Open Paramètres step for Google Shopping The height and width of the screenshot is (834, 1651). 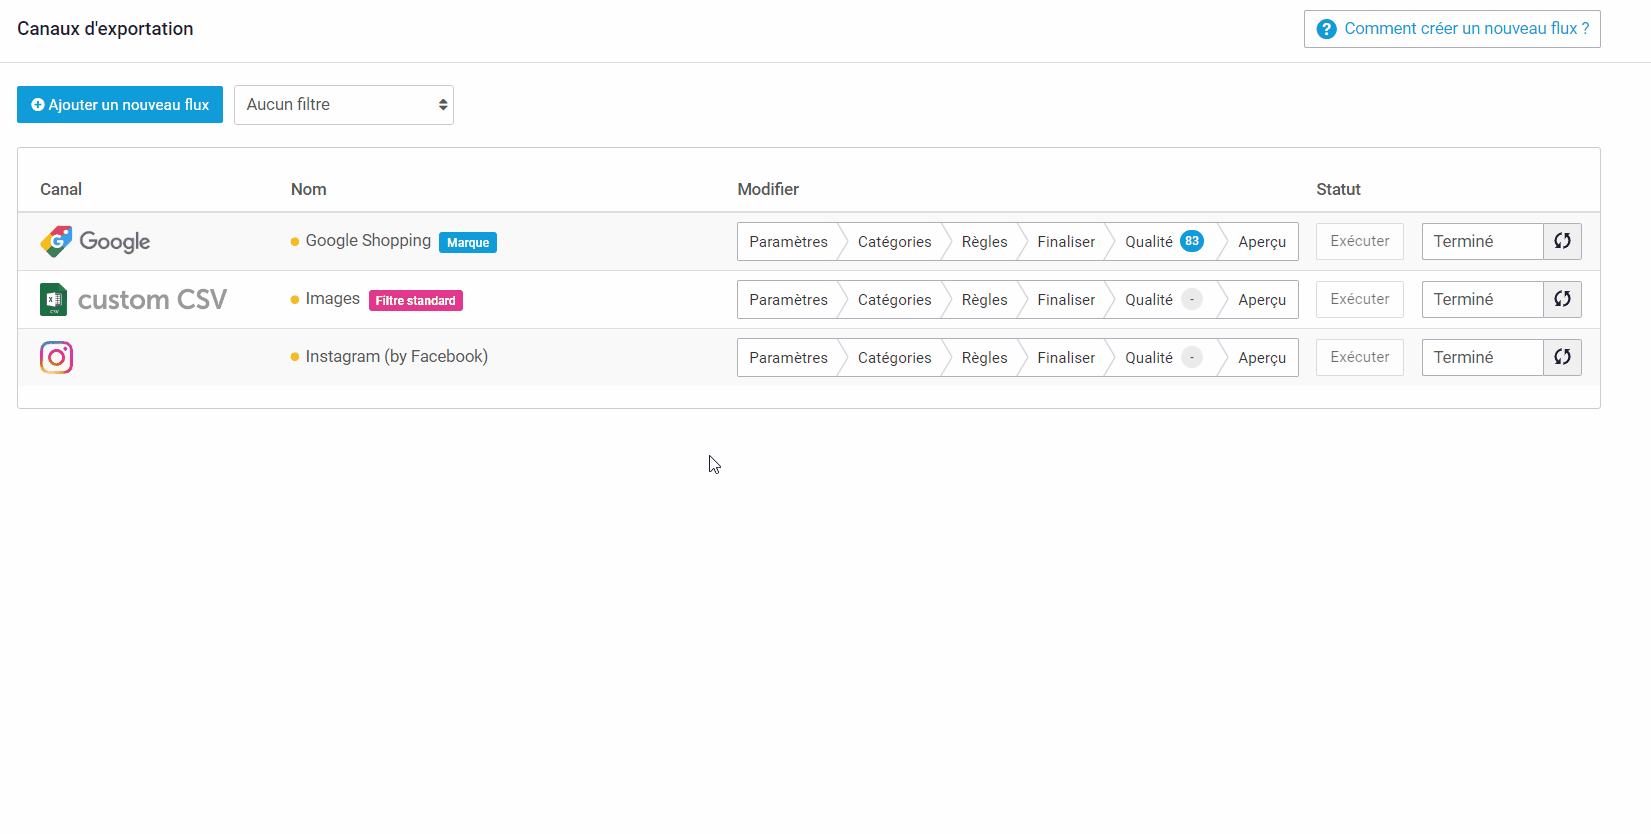[788, 241]
